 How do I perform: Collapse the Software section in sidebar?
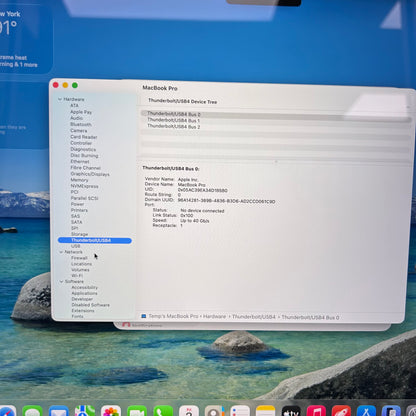pos(61,281)
